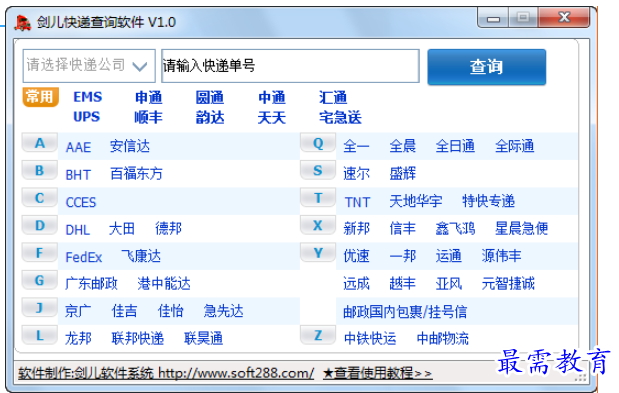Select 源伟丰 courier
Screen dimensions: 619x393
[501, 256]
